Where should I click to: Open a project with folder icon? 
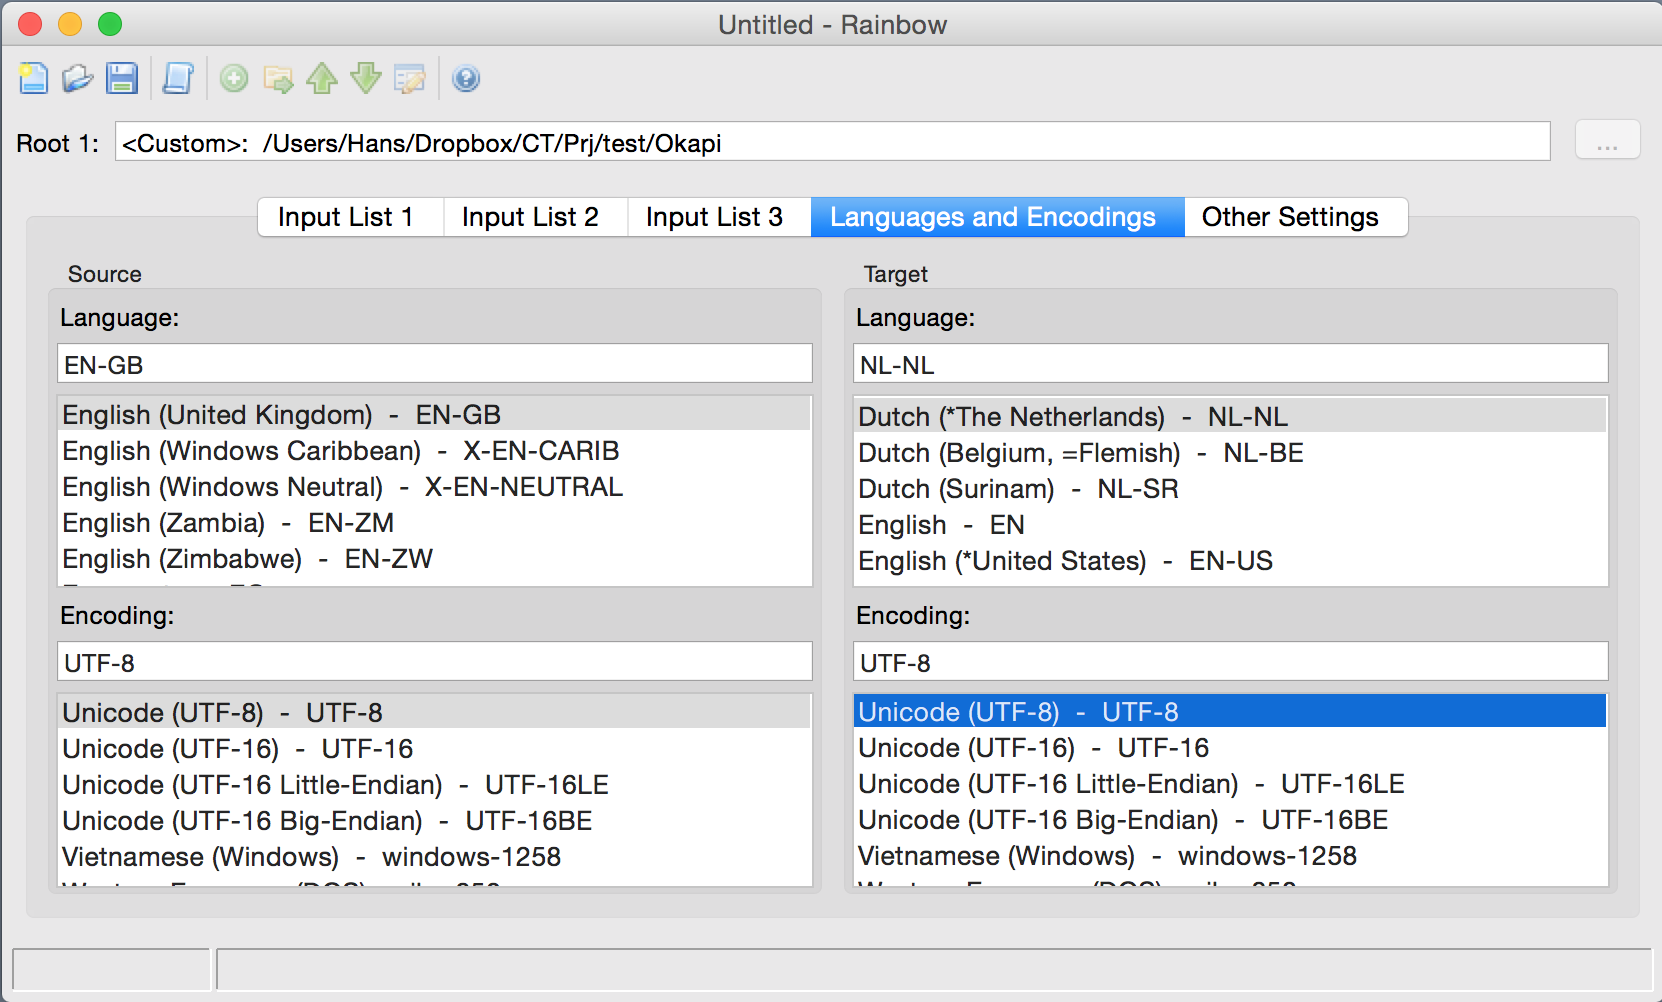pos(77,78)
